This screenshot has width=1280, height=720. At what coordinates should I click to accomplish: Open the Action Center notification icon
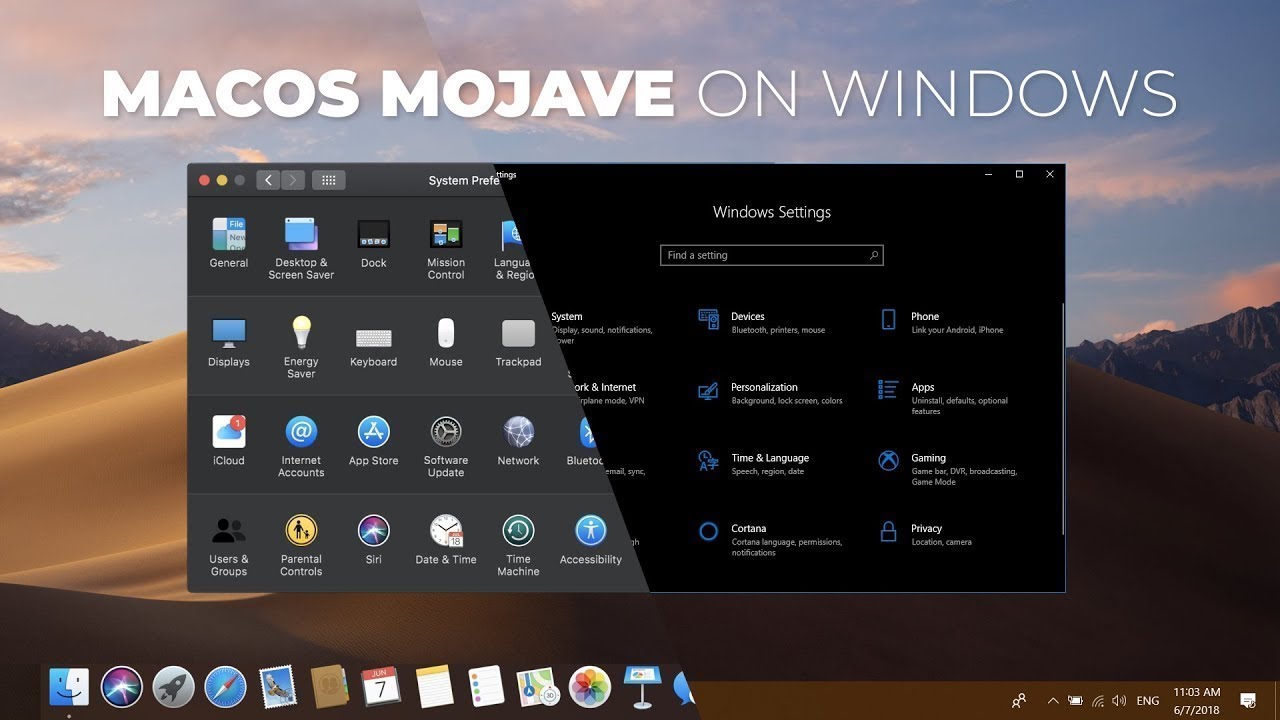pos(1248,700)
